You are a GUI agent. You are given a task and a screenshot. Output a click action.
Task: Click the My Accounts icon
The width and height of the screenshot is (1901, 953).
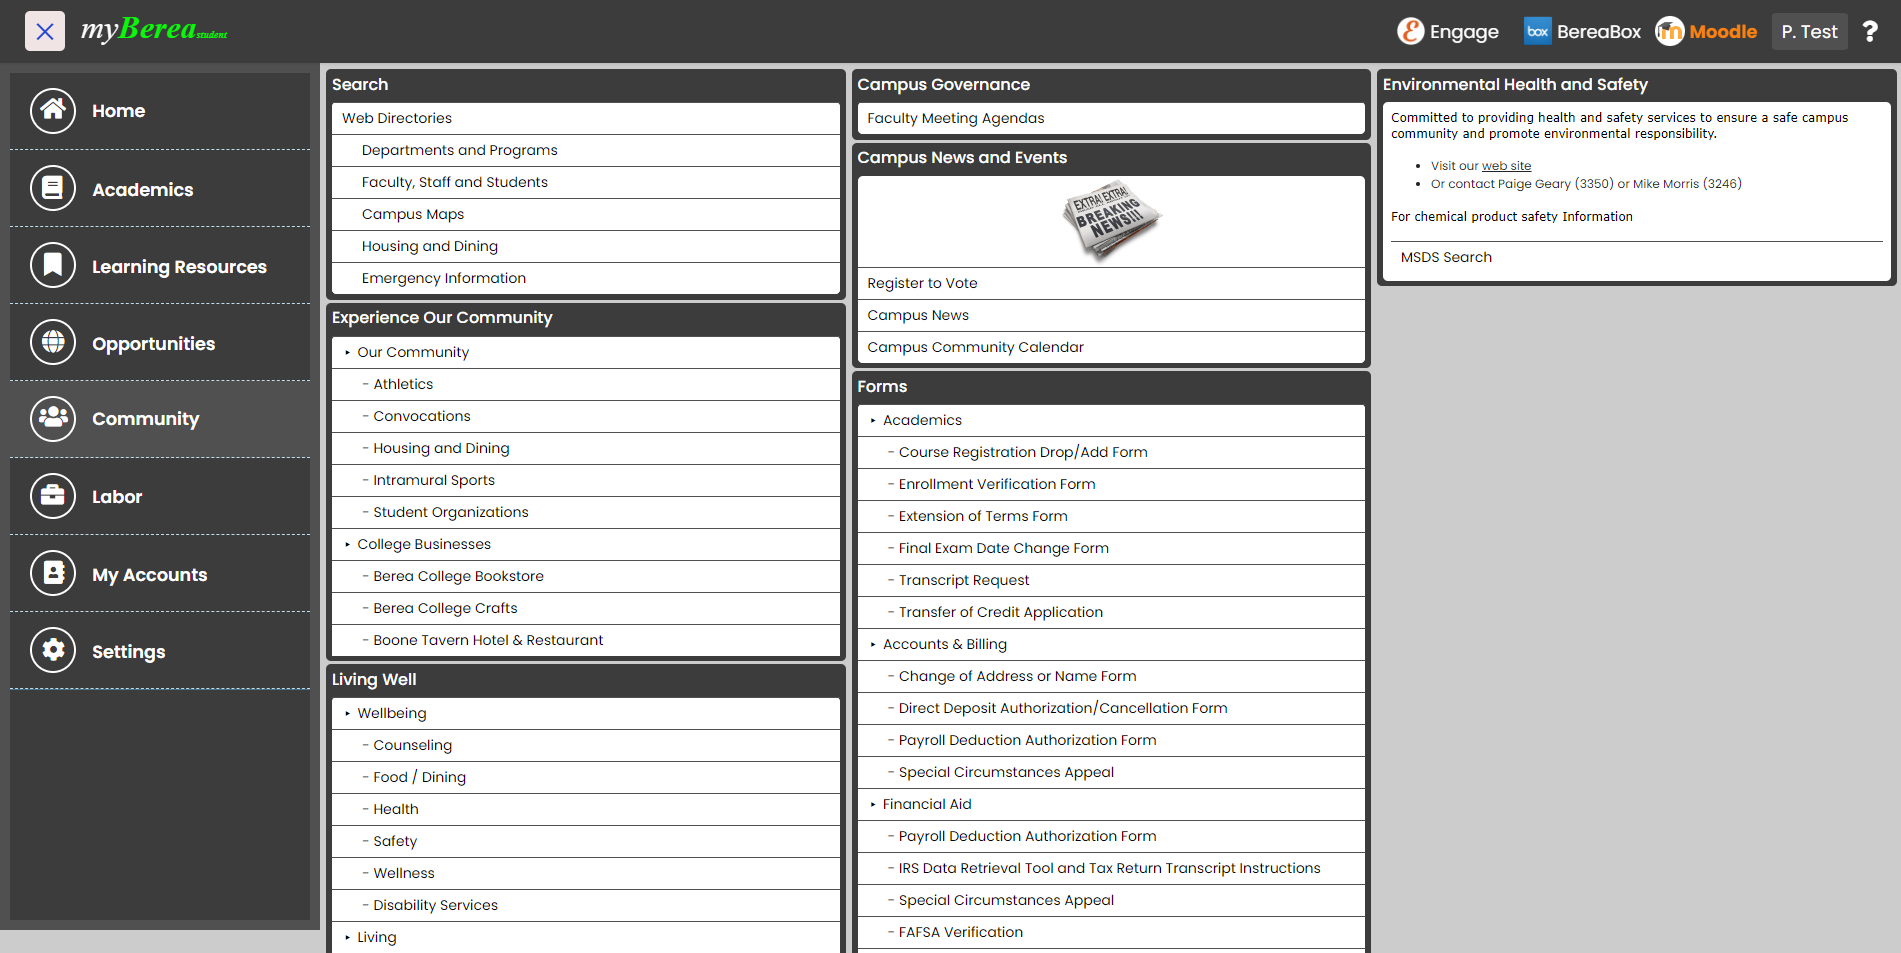[53, 573]
